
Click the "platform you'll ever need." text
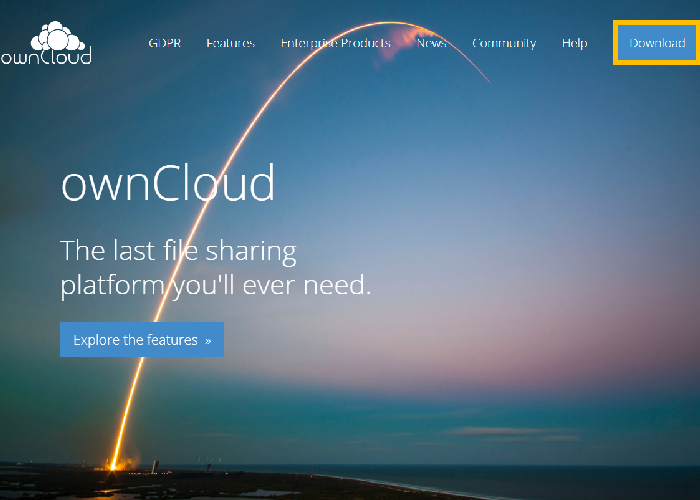(215, 285)
